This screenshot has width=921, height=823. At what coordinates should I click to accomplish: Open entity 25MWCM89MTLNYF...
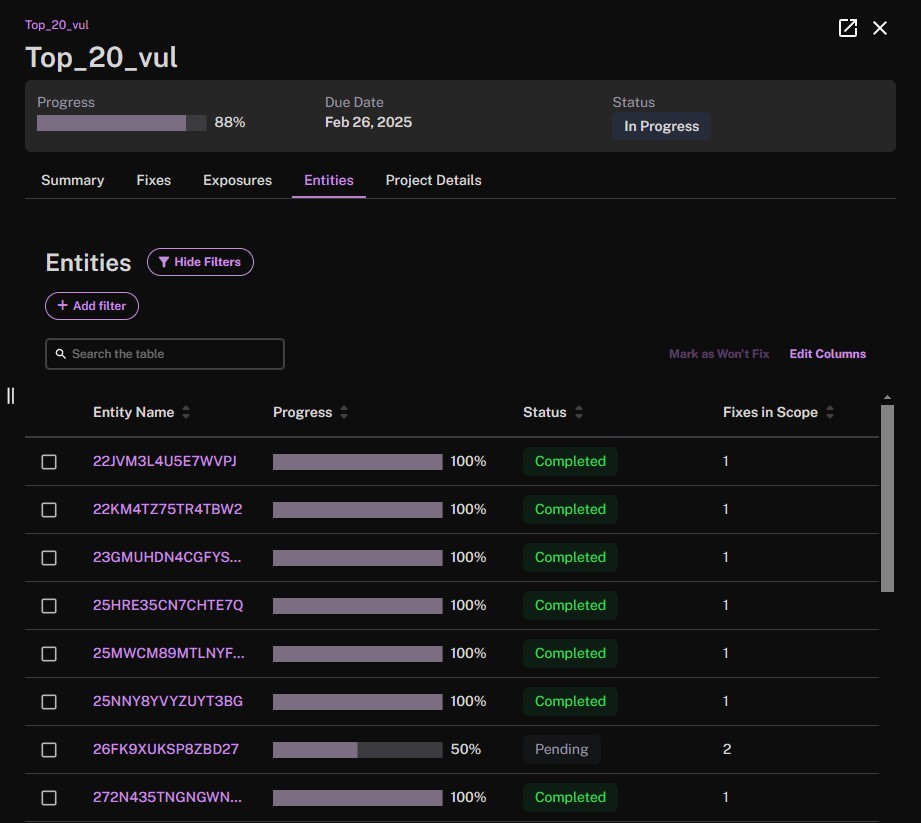169,653
